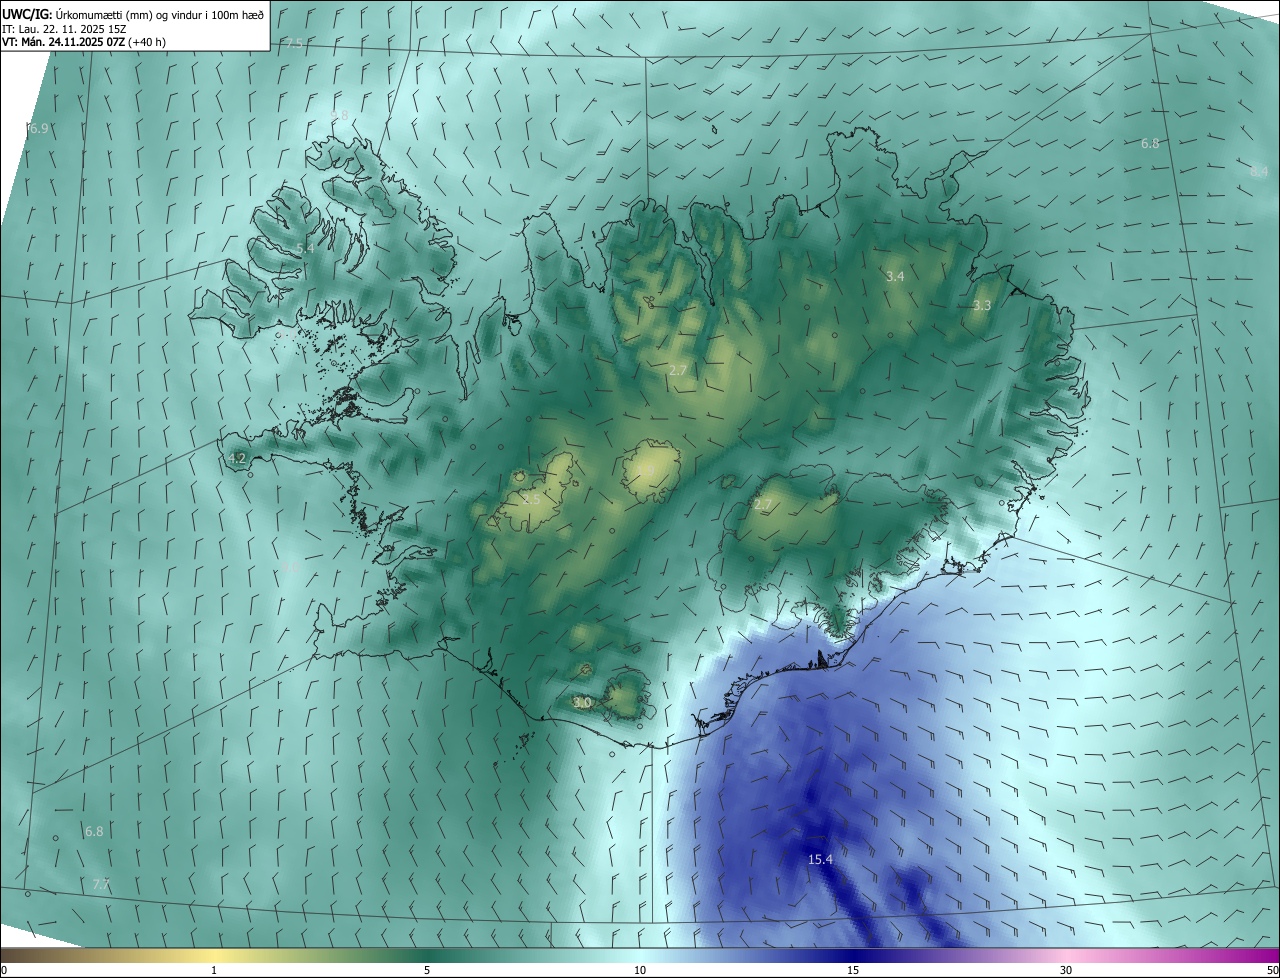Click the 7.7 value label
The height and width of the screenshot is (978, 1280).
coord(101,884)
